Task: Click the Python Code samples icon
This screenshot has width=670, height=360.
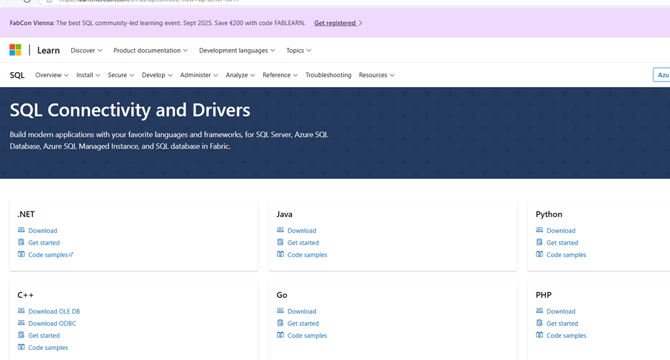Action: 539,254
